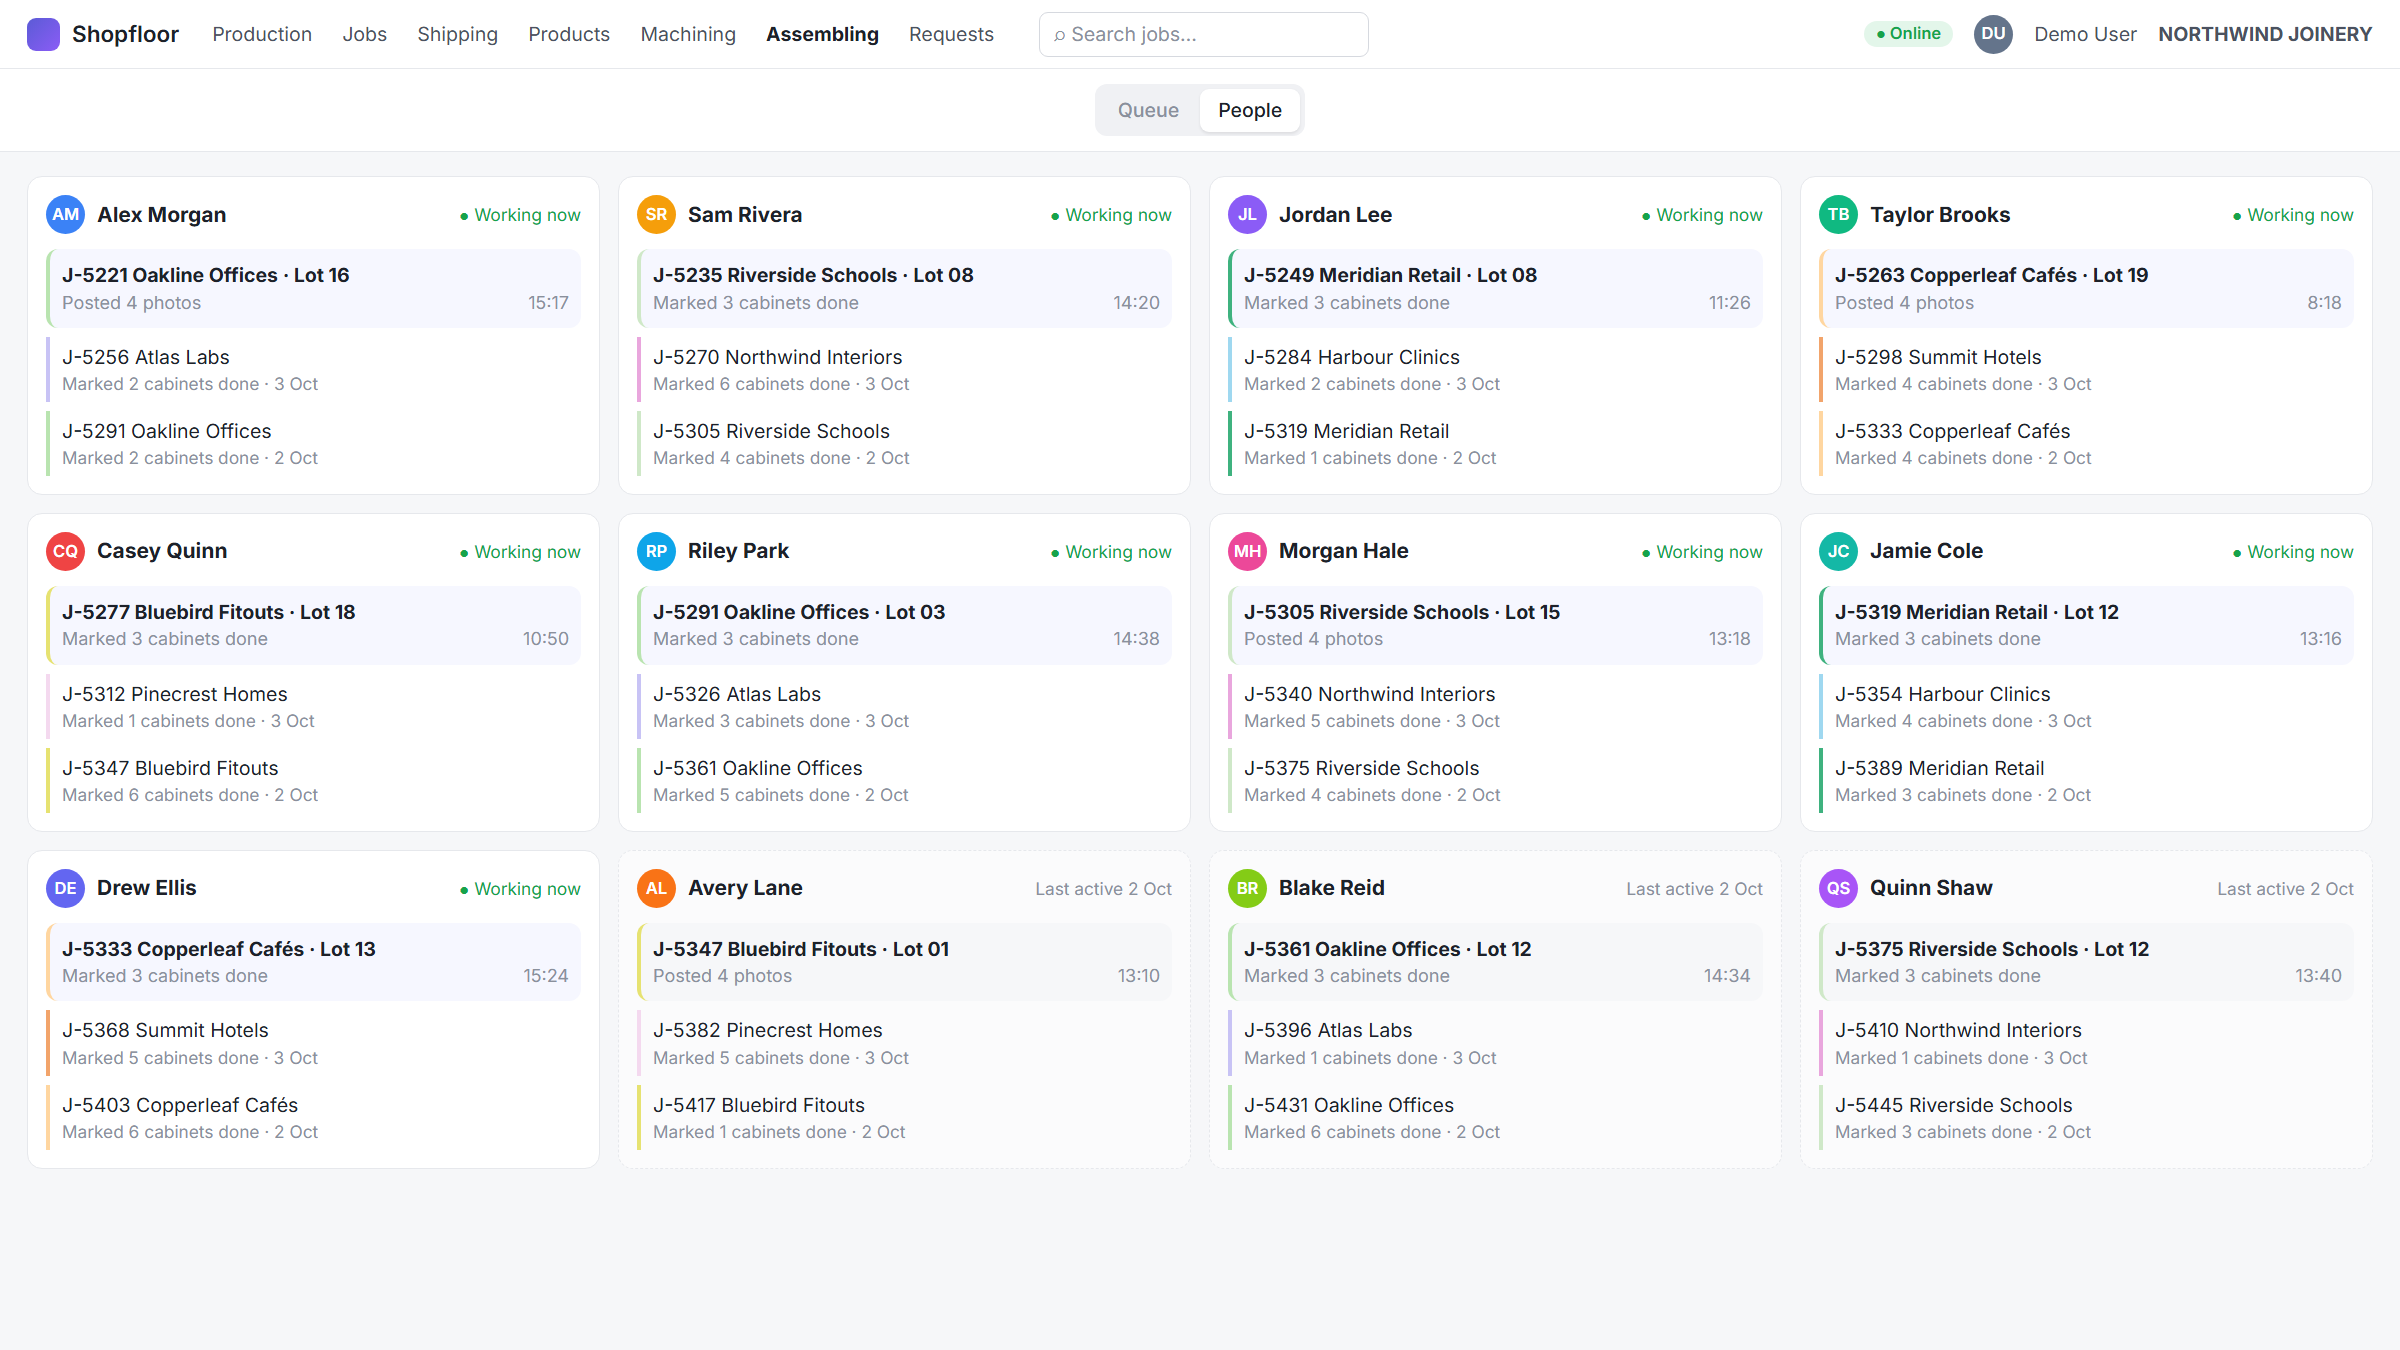Click the NORTHWIND JOINERY company name
The width and height of the screenshot is (2400, 1350).
point(2265,34)
